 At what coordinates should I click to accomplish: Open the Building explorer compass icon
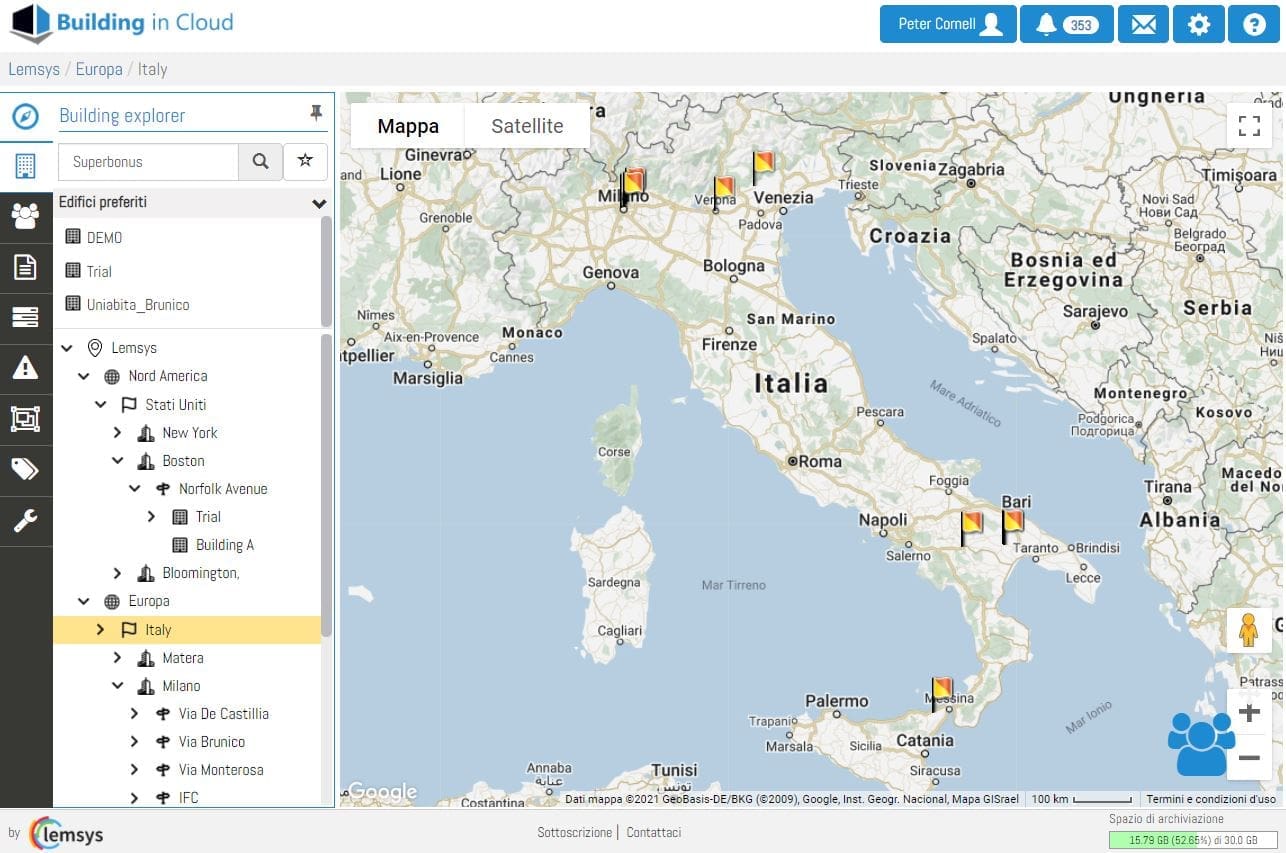pyautogui.click(x=26, y=116)
